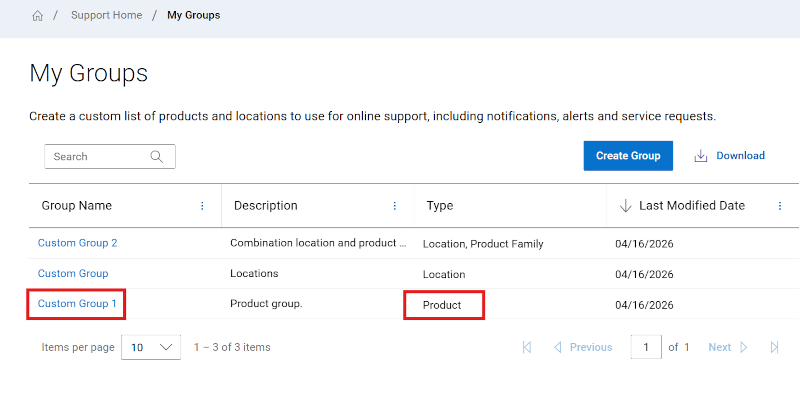Jump to first page icon
The height and width of the screenshot is (396, 800).
point(527,348)
